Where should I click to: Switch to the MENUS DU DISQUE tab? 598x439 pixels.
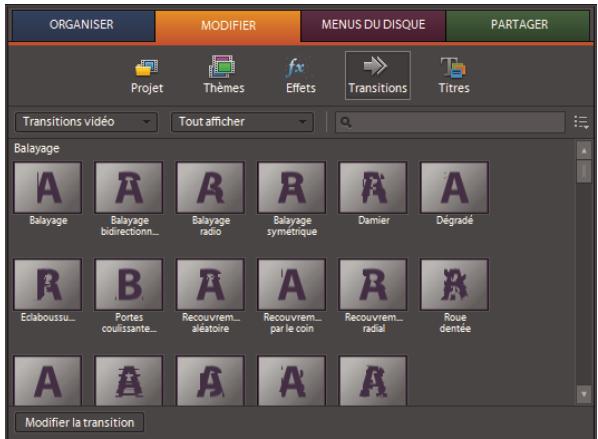pos(373,25)
